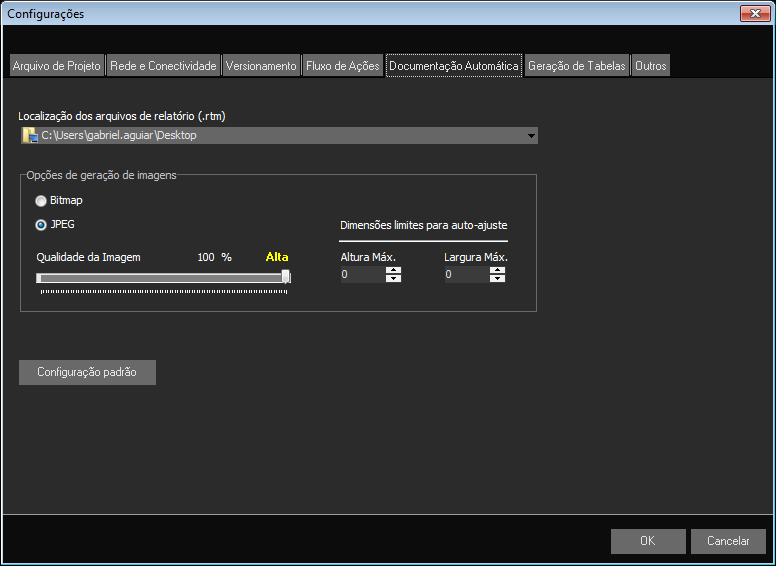The width and height of the screenshot is (776, 566).
Task: Click the Altura Máx. value field
Action: tap(362, 275)
